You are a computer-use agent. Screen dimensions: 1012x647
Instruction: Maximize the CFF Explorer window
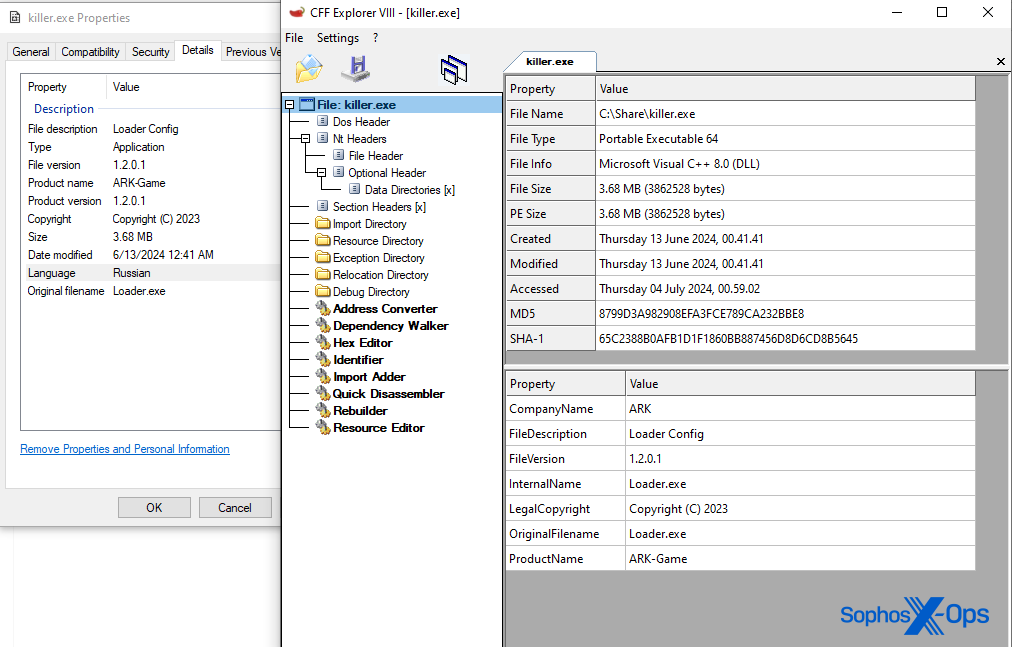[x=942, y=12]
